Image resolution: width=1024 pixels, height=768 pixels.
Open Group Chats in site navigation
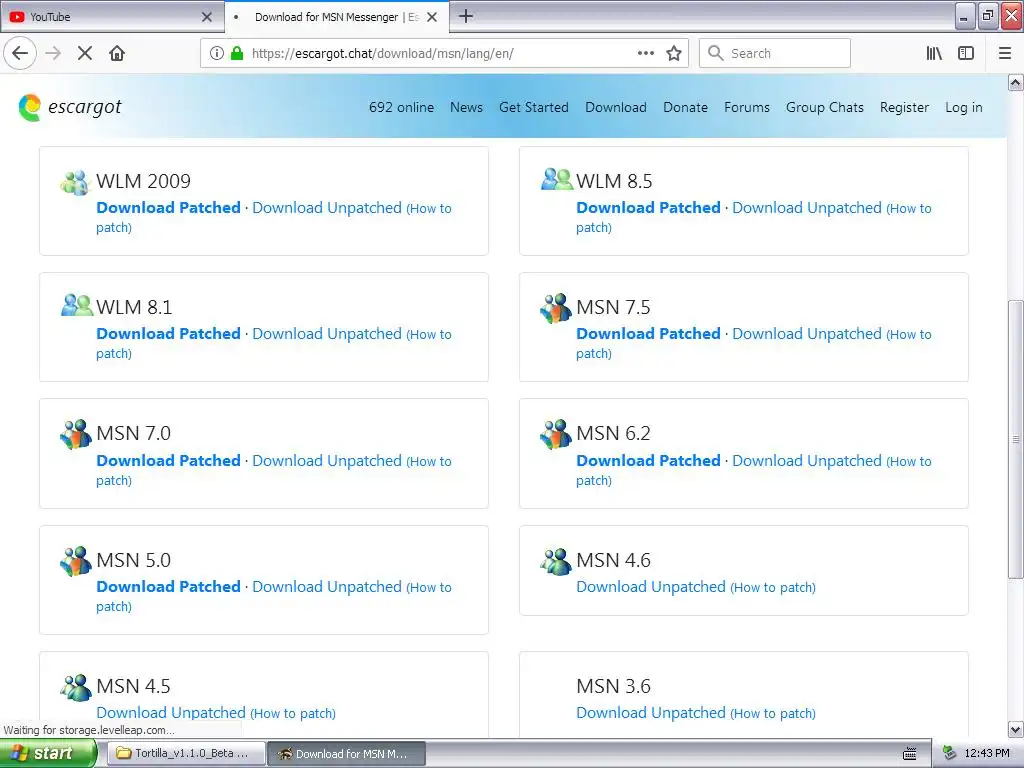tap(825, 107)
